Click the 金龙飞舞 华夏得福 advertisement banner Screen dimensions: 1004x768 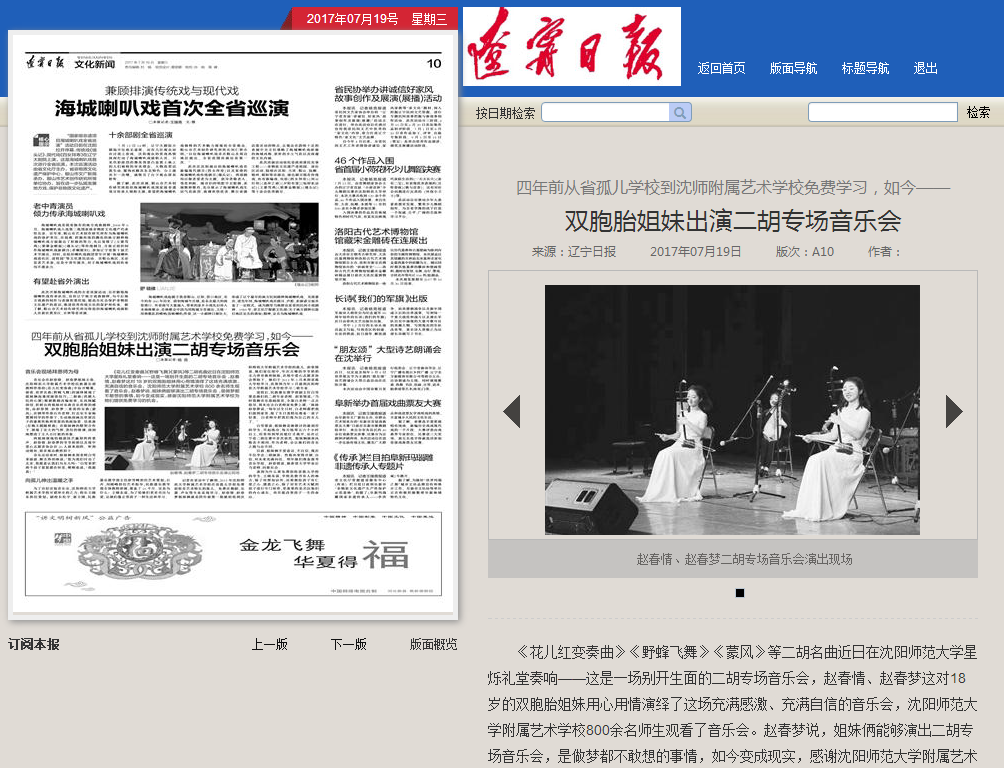tap(232, 552)
